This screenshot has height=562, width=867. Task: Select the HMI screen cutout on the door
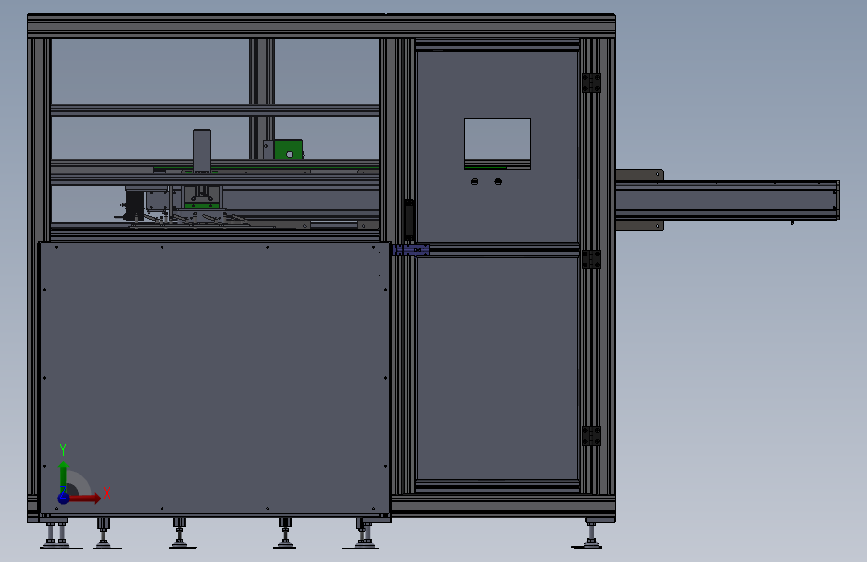point(497,144)
